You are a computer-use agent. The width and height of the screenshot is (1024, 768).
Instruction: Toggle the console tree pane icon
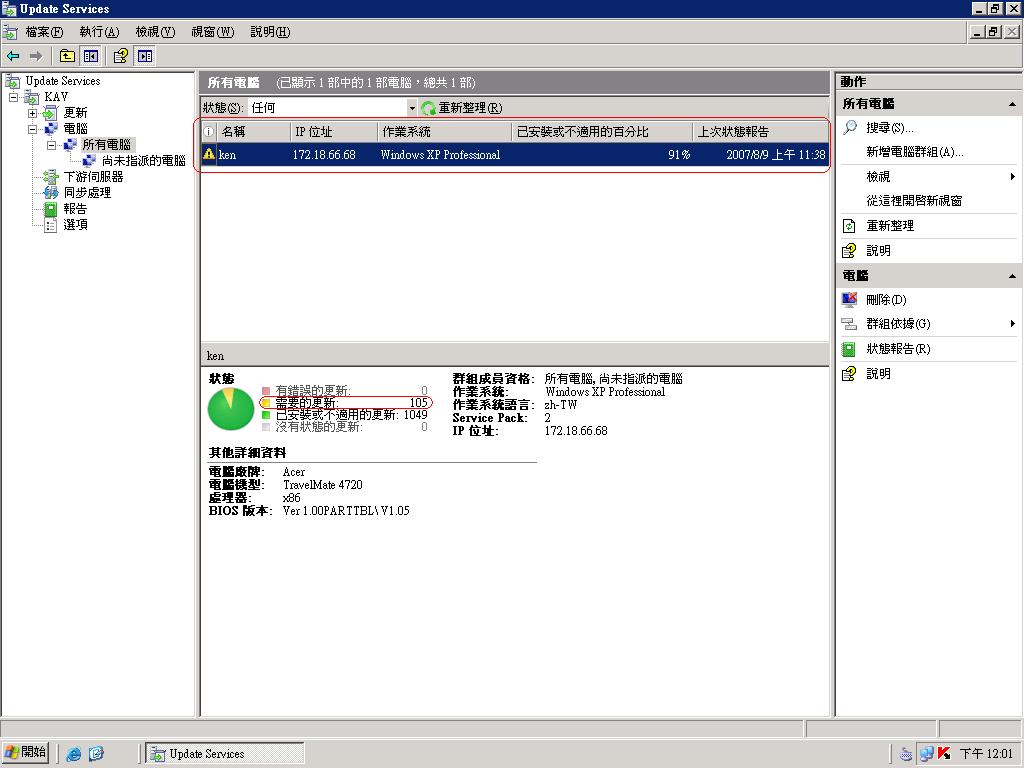(91, 56)
